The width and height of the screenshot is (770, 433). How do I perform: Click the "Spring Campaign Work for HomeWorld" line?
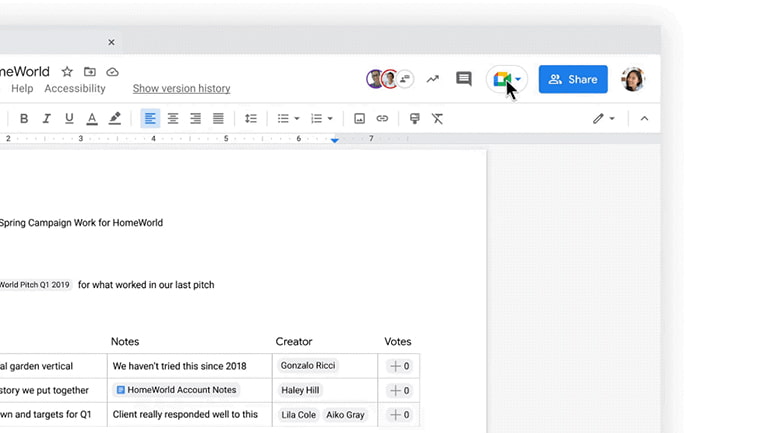81,222
